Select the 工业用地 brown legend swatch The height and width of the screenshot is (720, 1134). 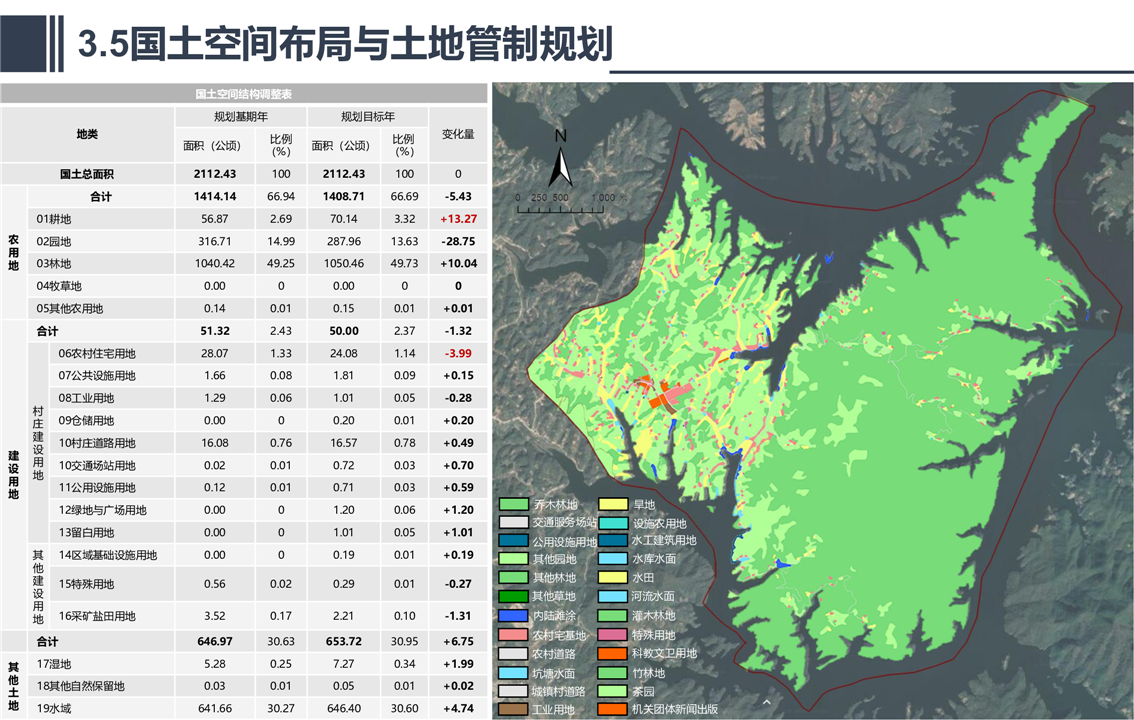point(513,709)
